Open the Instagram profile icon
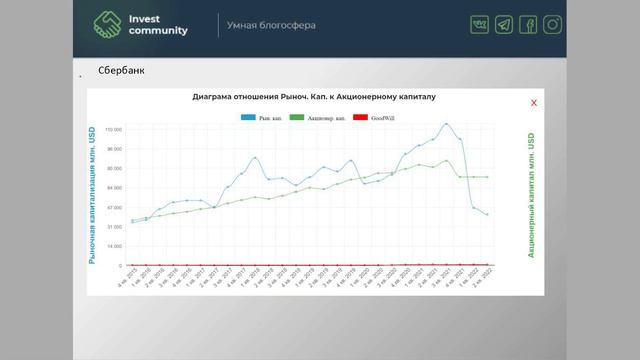 [552, 25]
